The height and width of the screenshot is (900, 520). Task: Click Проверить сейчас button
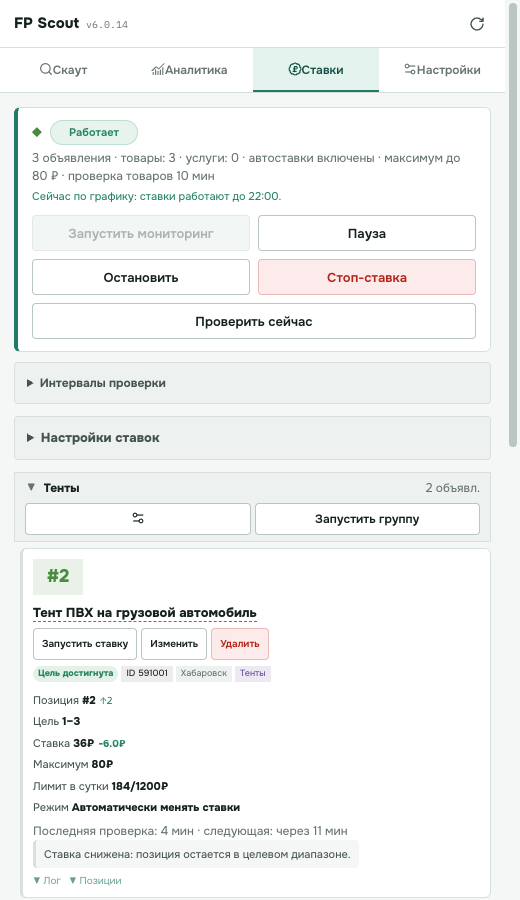click(x=254, y=321)
